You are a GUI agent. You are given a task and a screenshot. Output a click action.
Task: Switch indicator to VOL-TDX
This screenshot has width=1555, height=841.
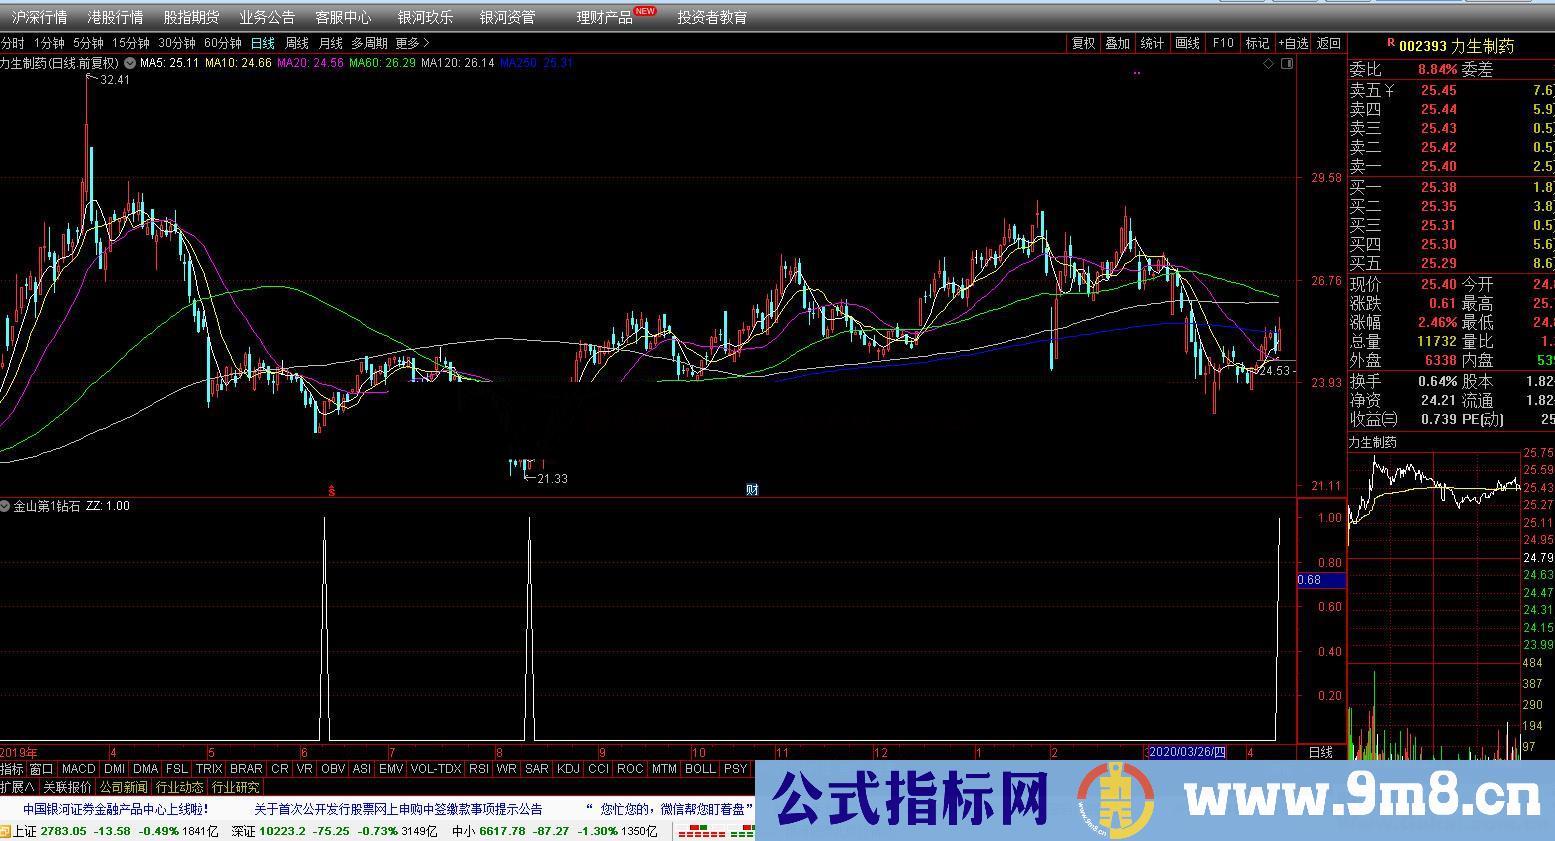436,769
